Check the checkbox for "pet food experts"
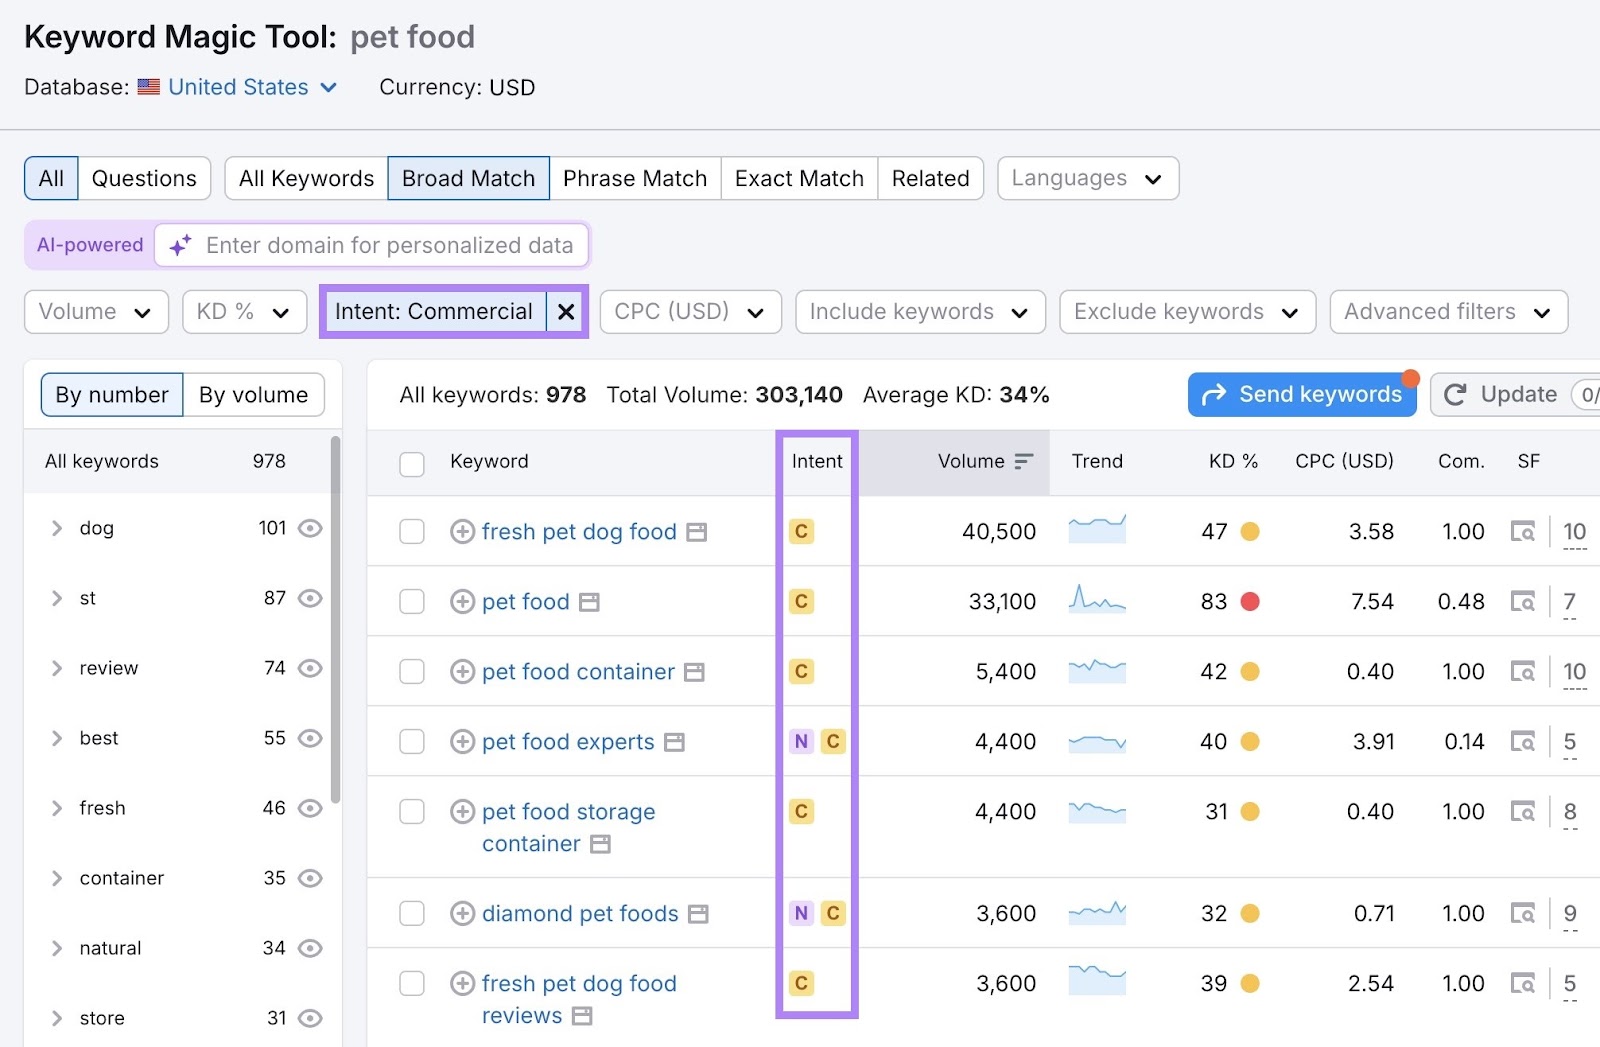Screen dimensions: 1600x1047 [x=411, y=742]
